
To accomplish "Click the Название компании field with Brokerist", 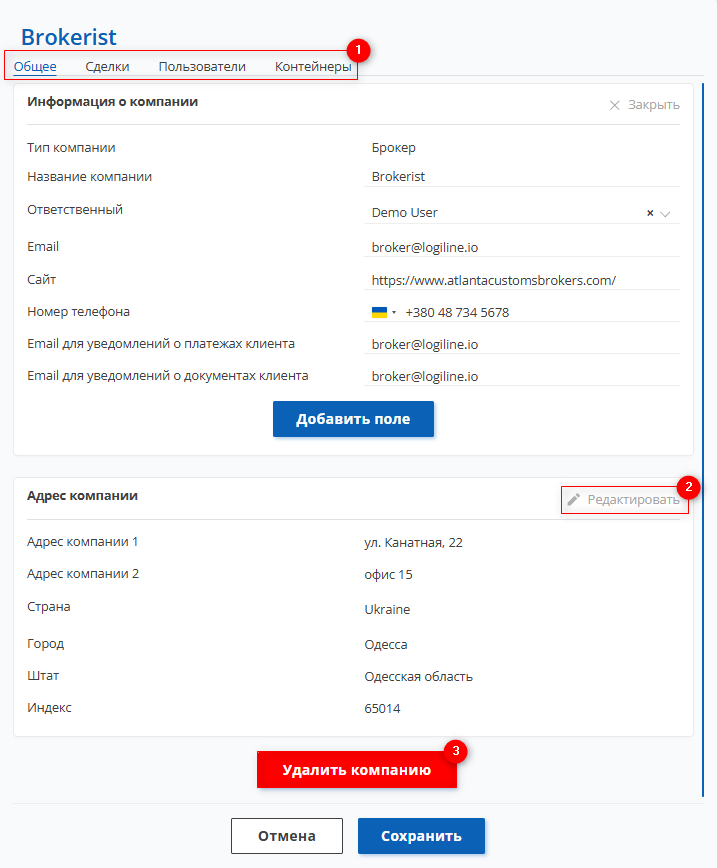I will [522, 177].
